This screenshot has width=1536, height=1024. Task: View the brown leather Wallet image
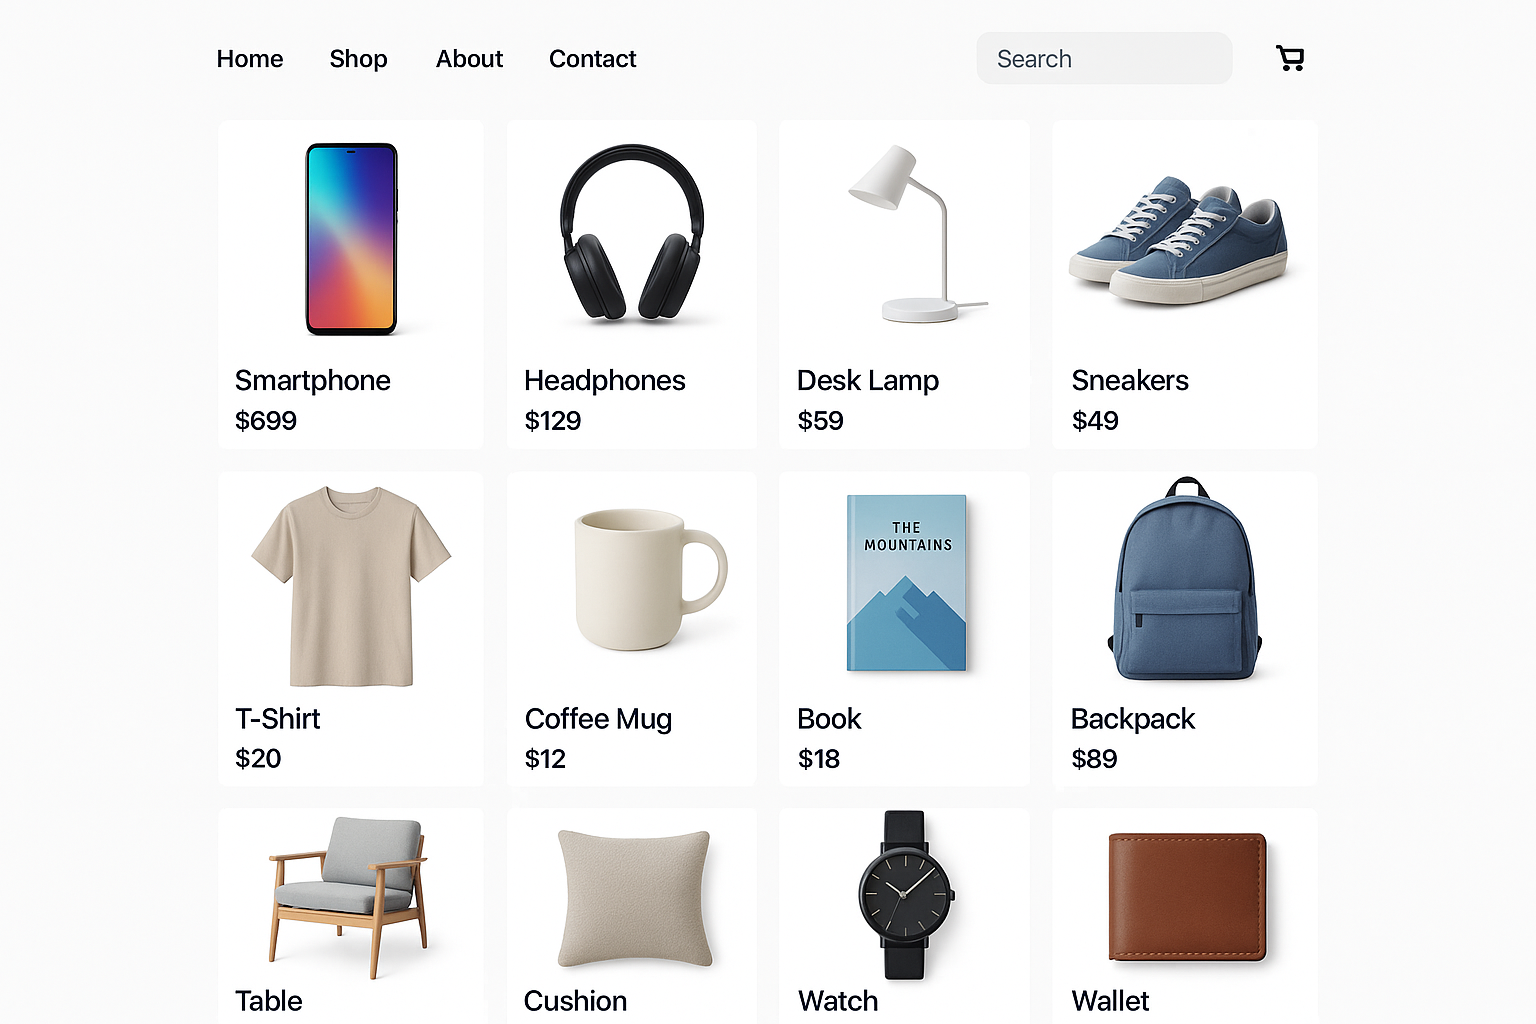(x=1188, y=896)
